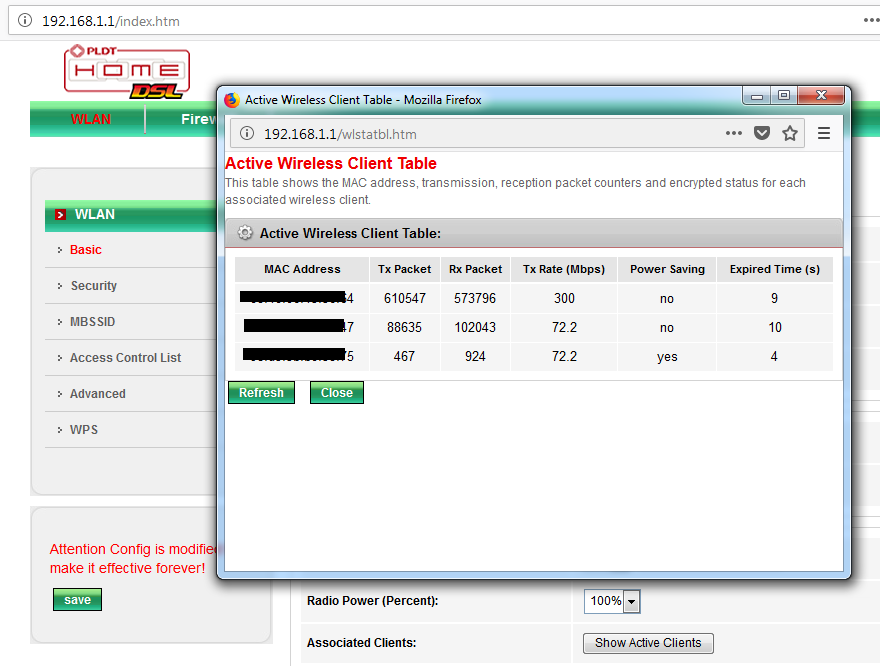880x666 pixels.
Task: Select Firewall tab in top navigation
Action: click(199, 119)
